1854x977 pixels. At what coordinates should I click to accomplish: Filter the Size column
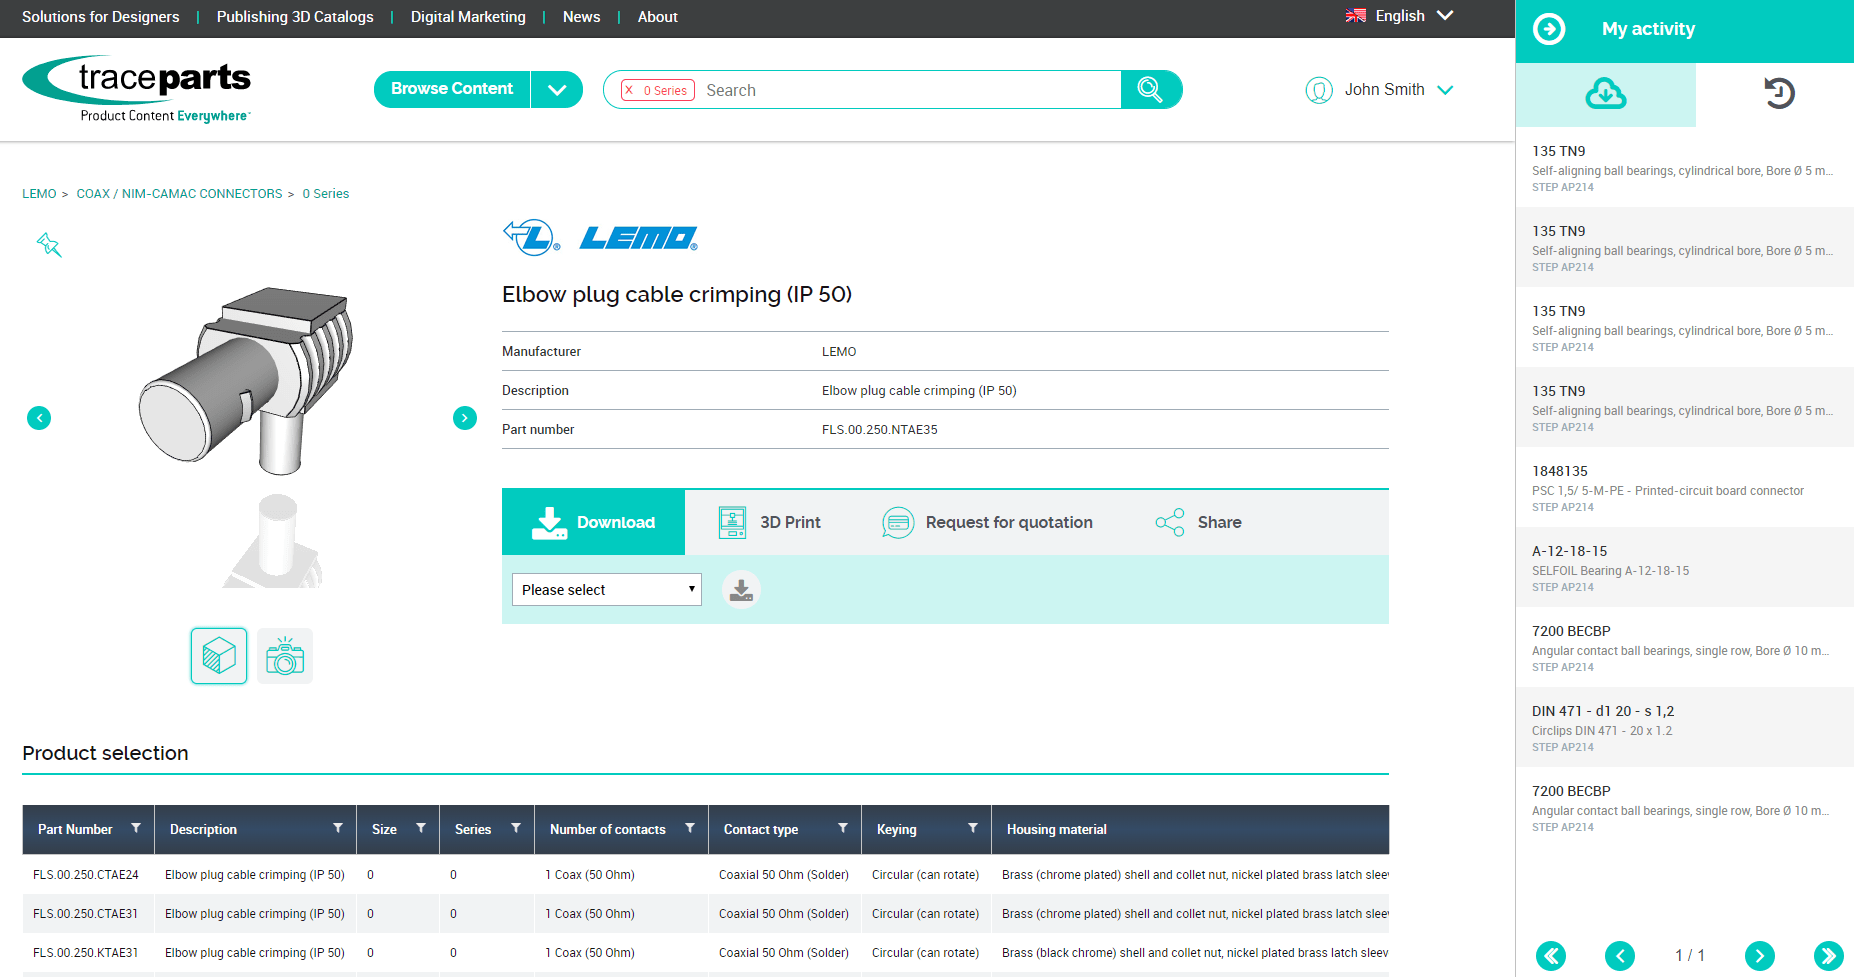[x=421, y=828]
